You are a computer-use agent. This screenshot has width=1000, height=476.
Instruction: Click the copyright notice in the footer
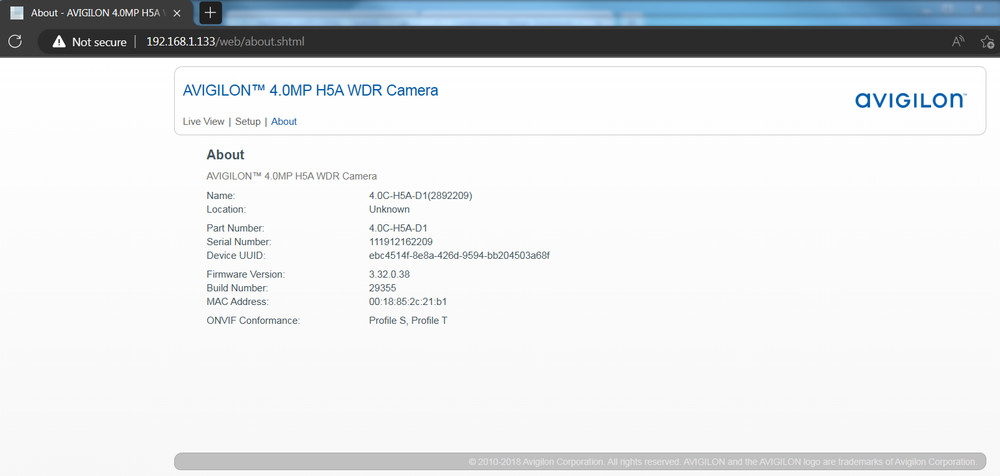[x=723, y=461]
